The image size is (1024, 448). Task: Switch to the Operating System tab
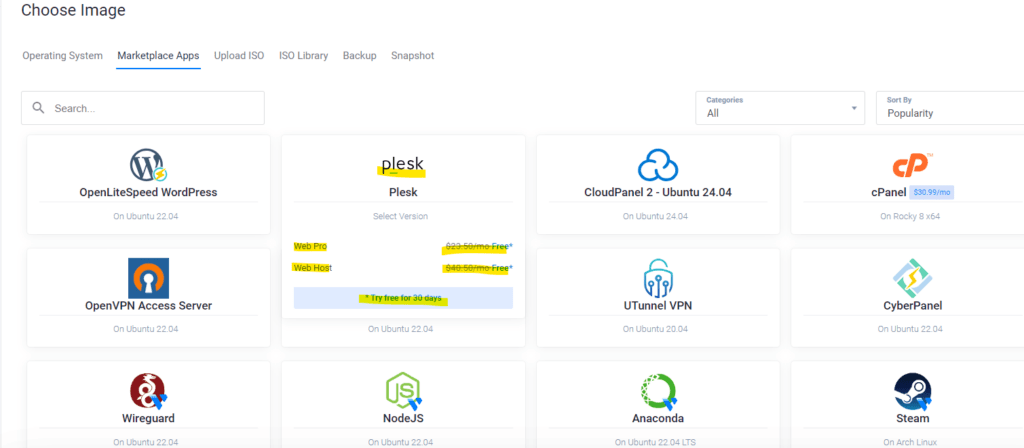(63, 56)
